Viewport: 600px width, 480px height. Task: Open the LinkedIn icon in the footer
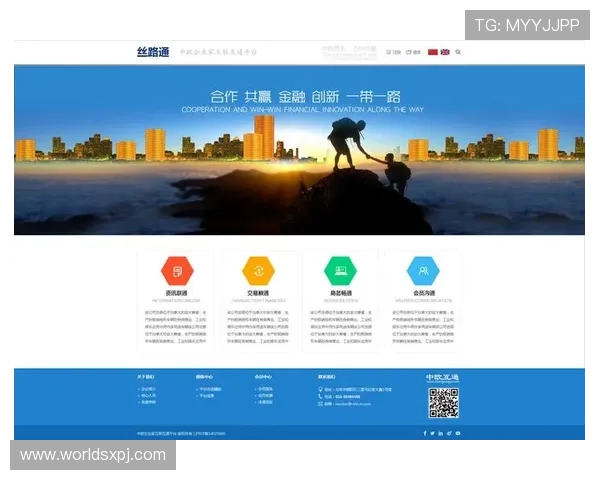[442, 433]
